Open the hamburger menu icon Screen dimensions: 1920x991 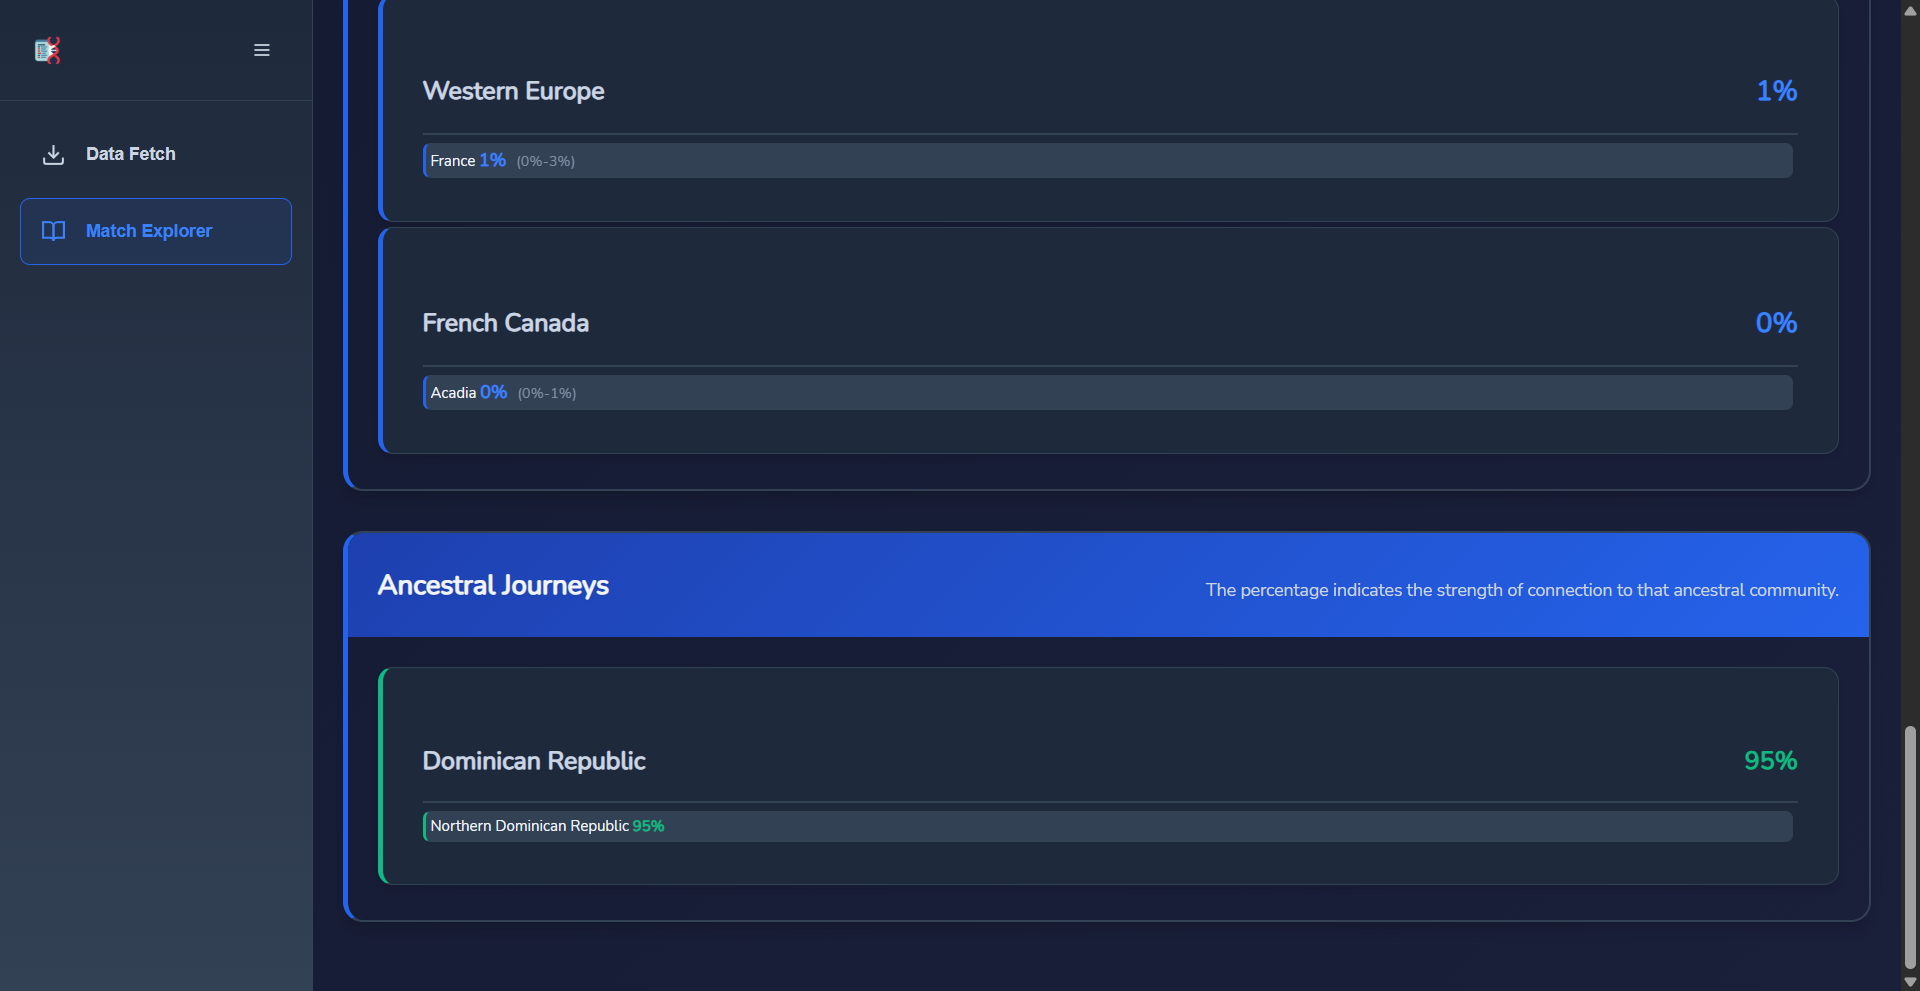tap(262, 50)
